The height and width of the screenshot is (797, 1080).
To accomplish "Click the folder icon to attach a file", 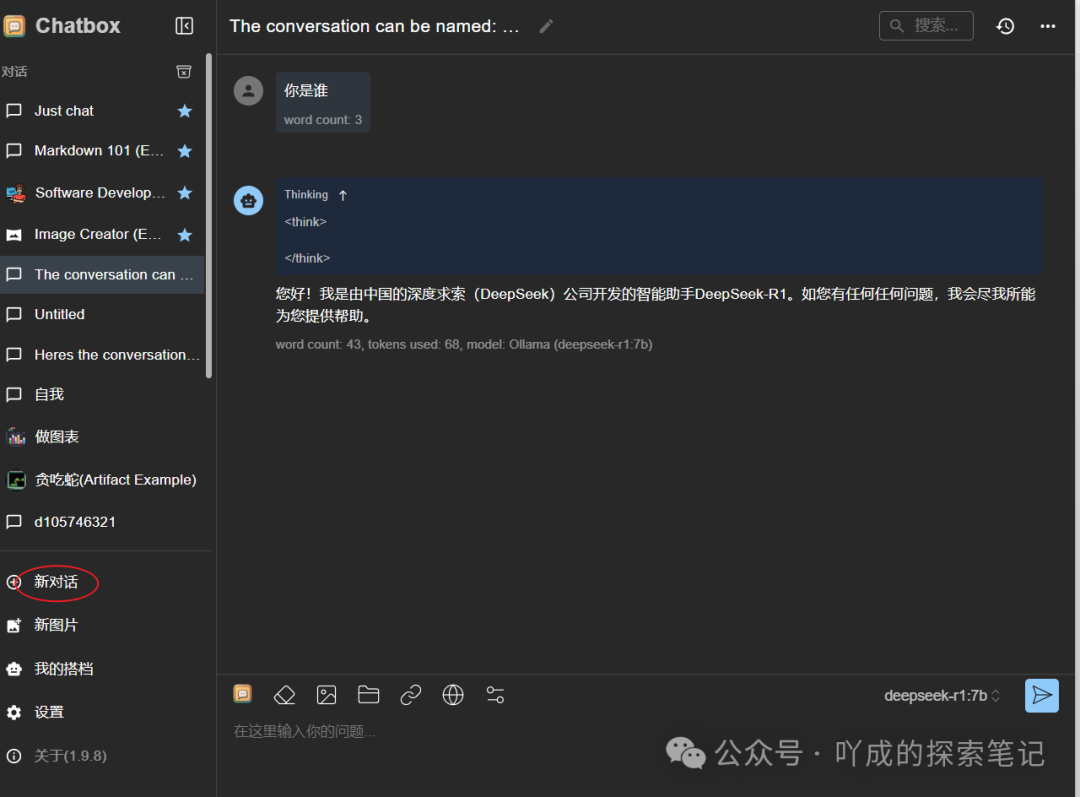I will click(368, 695).
